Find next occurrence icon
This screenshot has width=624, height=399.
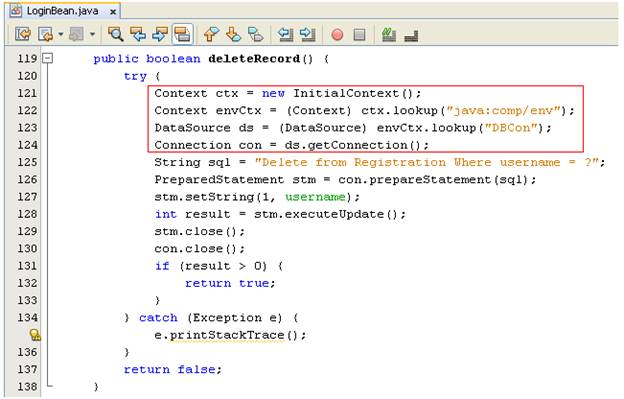click(x=160, y=34)
